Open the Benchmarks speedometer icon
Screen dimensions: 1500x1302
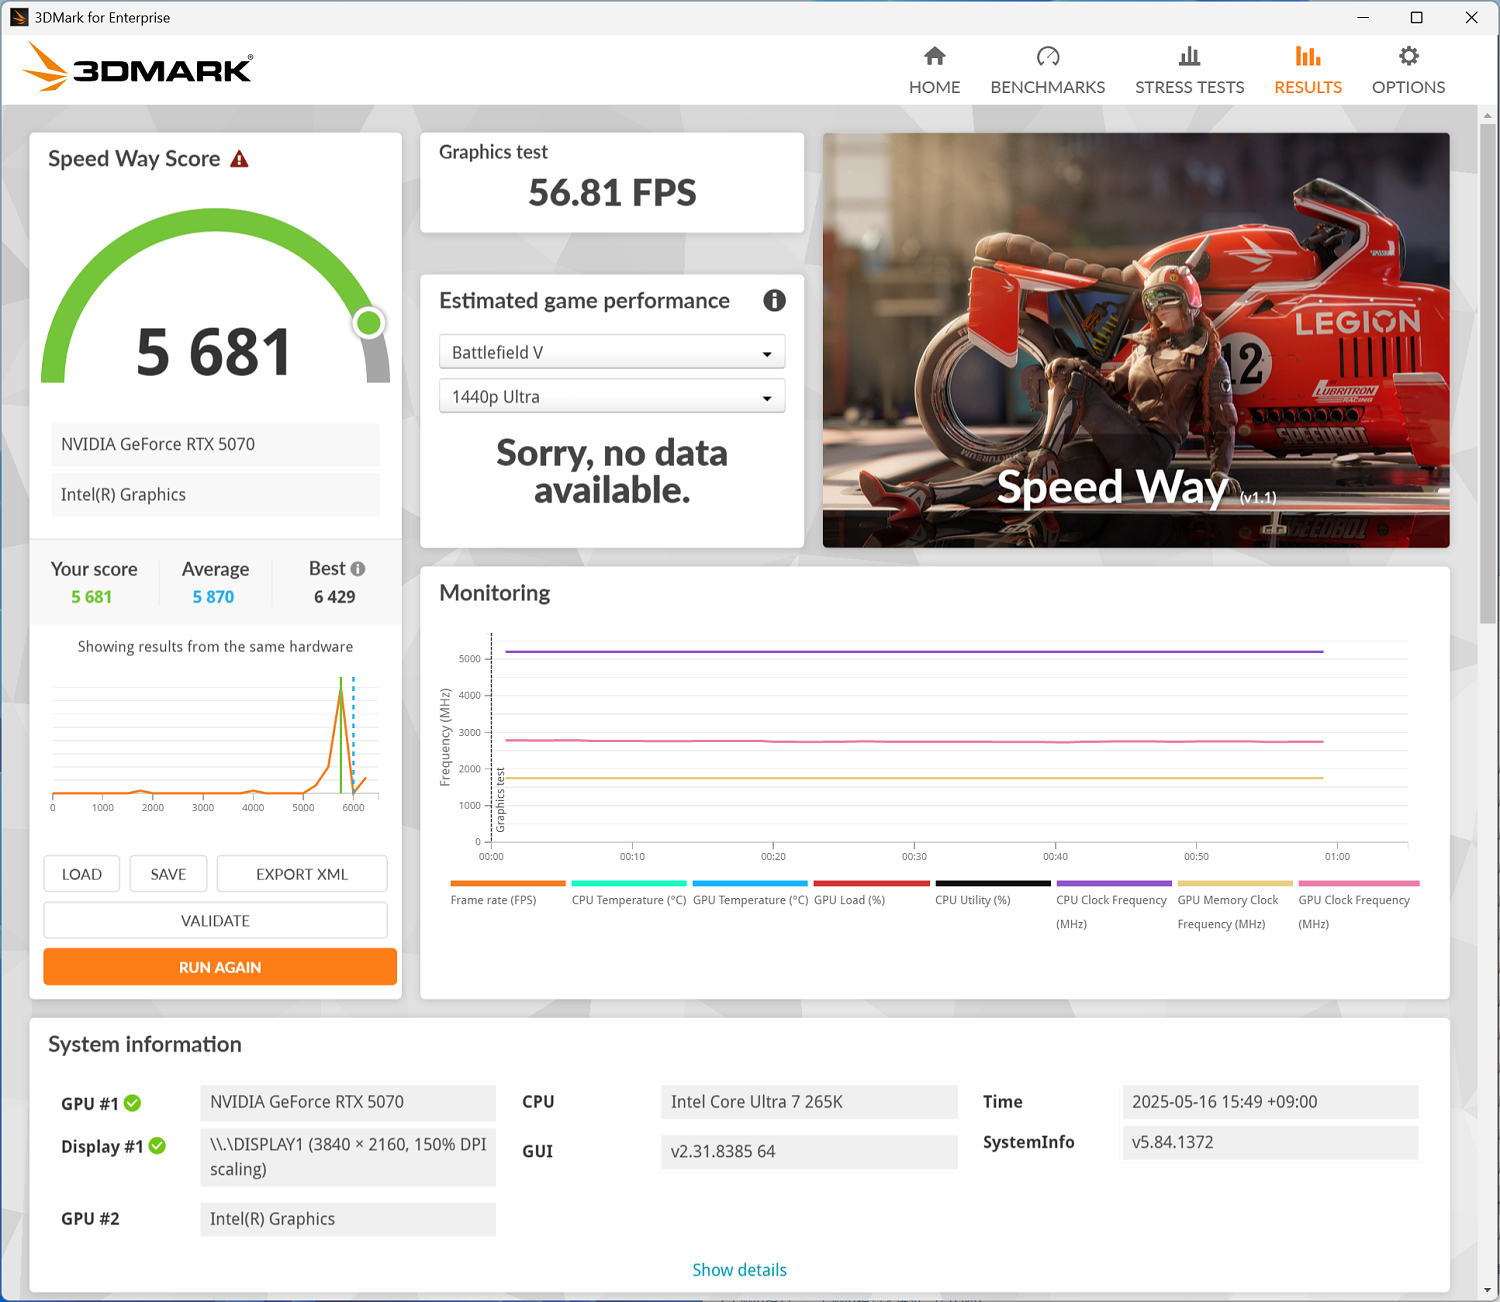[x=1047, y=56]
